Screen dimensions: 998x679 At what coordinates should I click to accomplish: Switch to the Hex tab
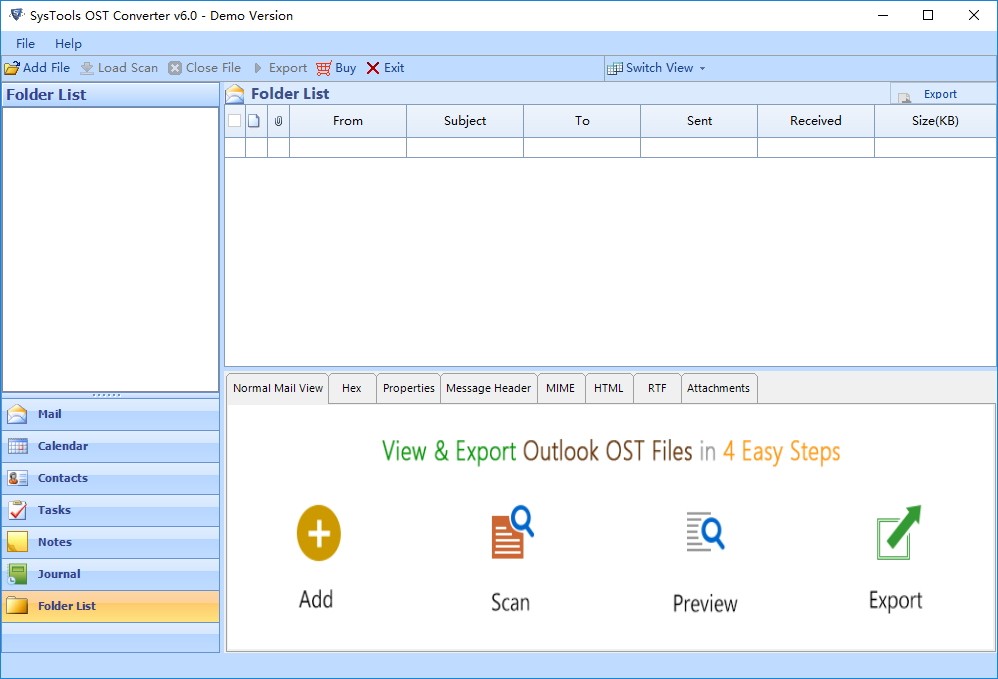(x=351, y=388)
